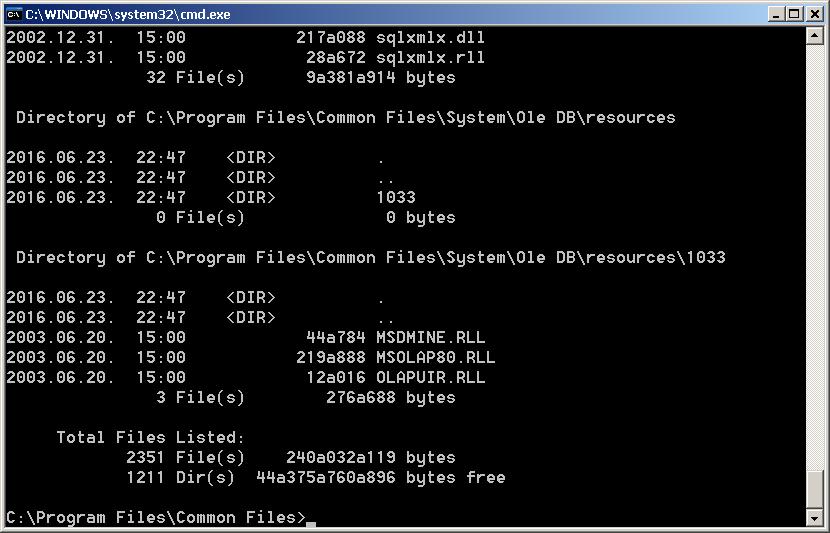Close the command prompt window

(x=814, y=14)
